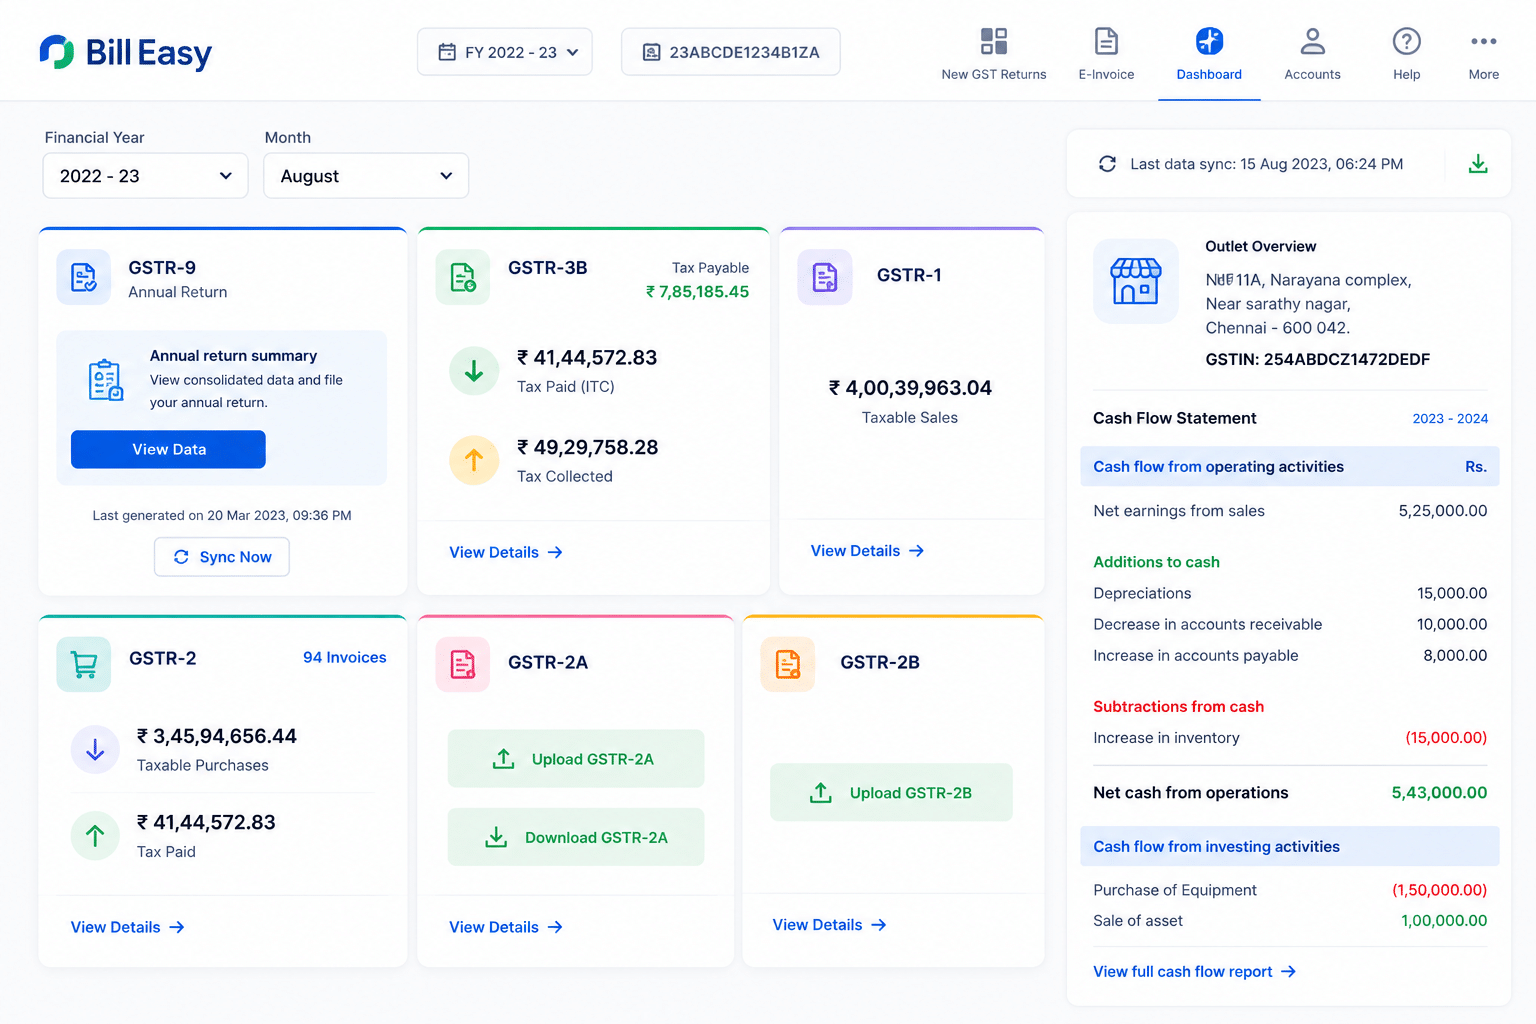Refresh data with the sync icon beside Last data sync

1107,164
